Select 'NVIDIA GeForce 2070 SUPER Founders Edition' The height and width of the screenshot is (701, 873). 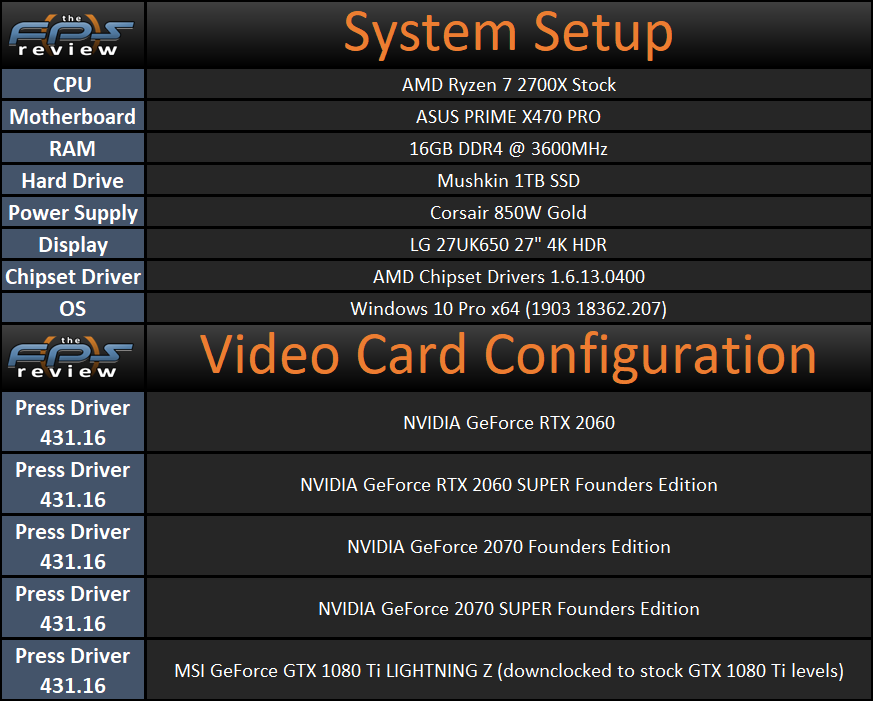[x=508, y=609]
